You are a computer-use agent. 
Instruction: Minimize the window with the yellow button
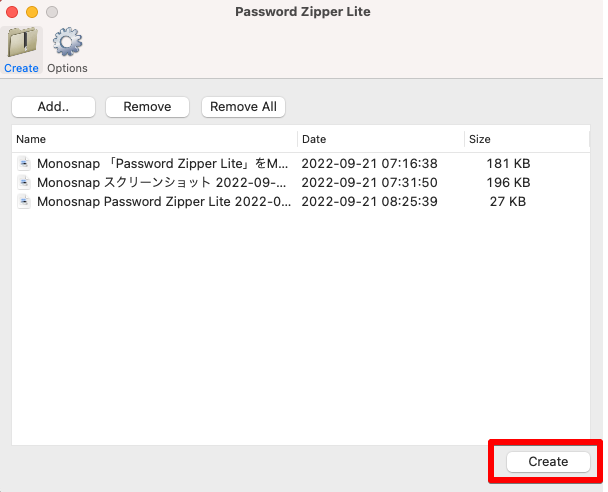point(32,12)
